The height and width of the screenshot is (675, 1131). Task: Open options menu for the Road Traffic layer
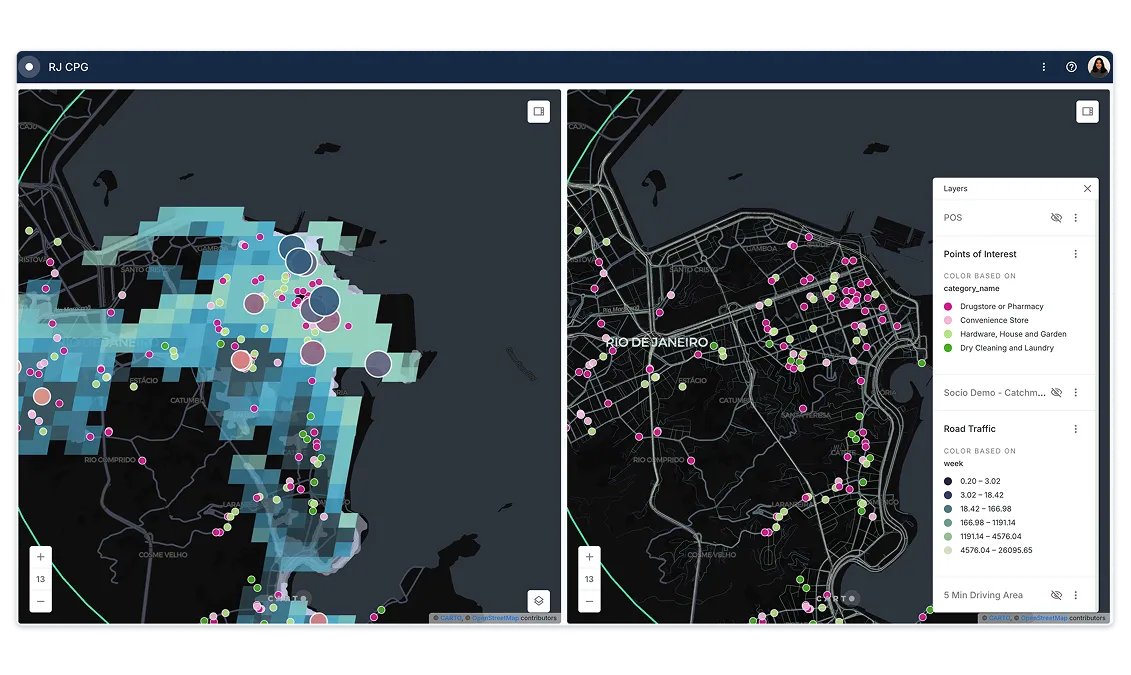point(1076,428)
